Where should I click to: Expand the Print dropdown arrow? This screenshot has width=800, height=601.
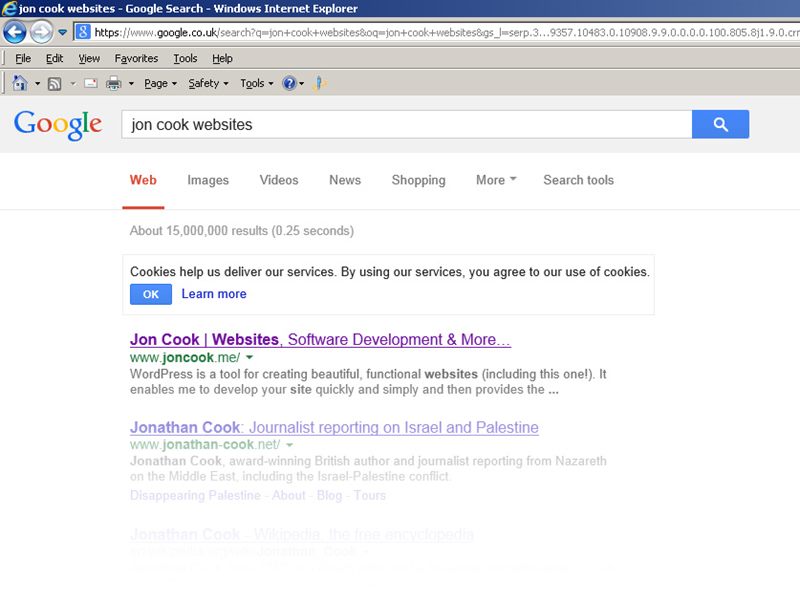coord(131,83)
